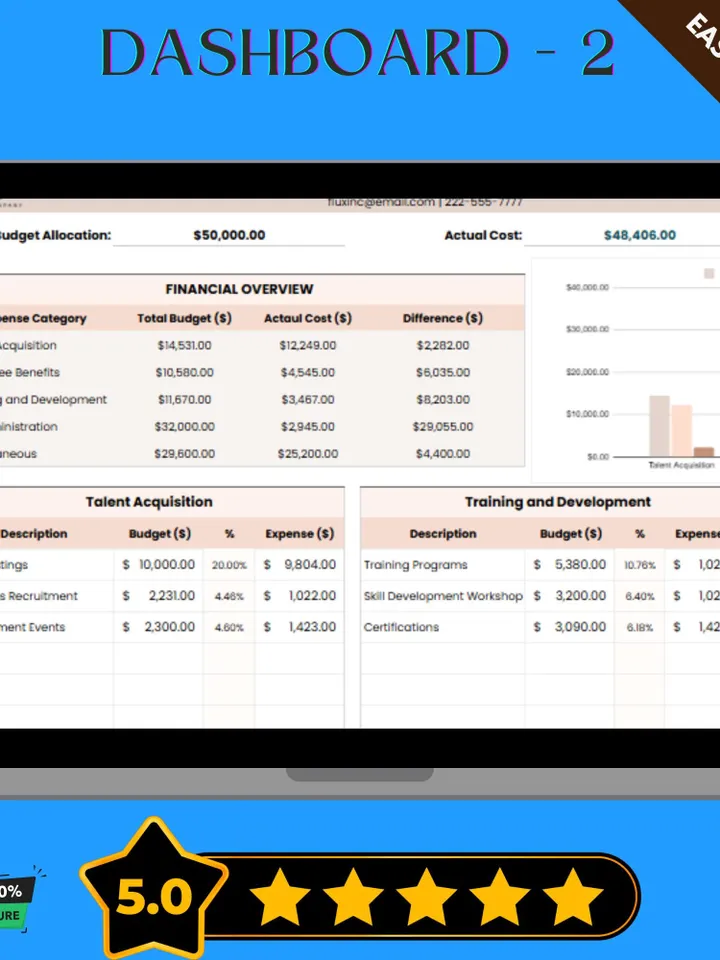Viewport: 720px width, 960px height.
Task: Select the $25,200.00 actual cost cell
Action: 308,454
